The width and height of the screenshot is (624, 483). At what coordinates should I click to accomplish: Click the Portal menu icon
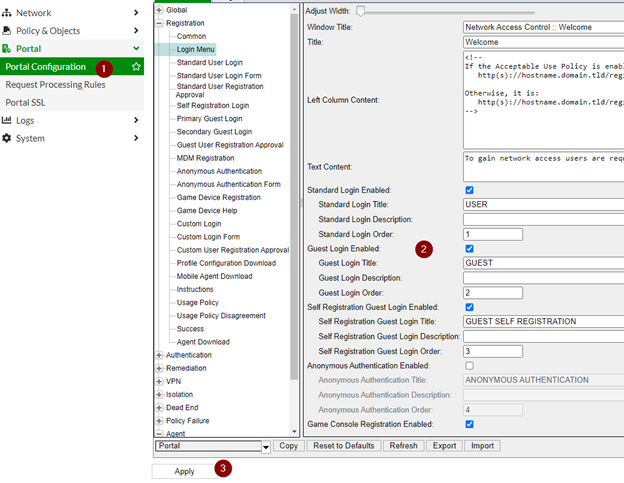tap(6, 49)
